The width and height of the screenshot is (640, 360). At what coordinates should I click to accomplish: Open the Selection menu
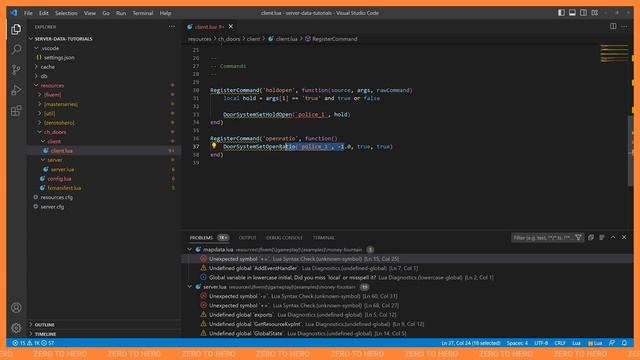tap(66, 13)
